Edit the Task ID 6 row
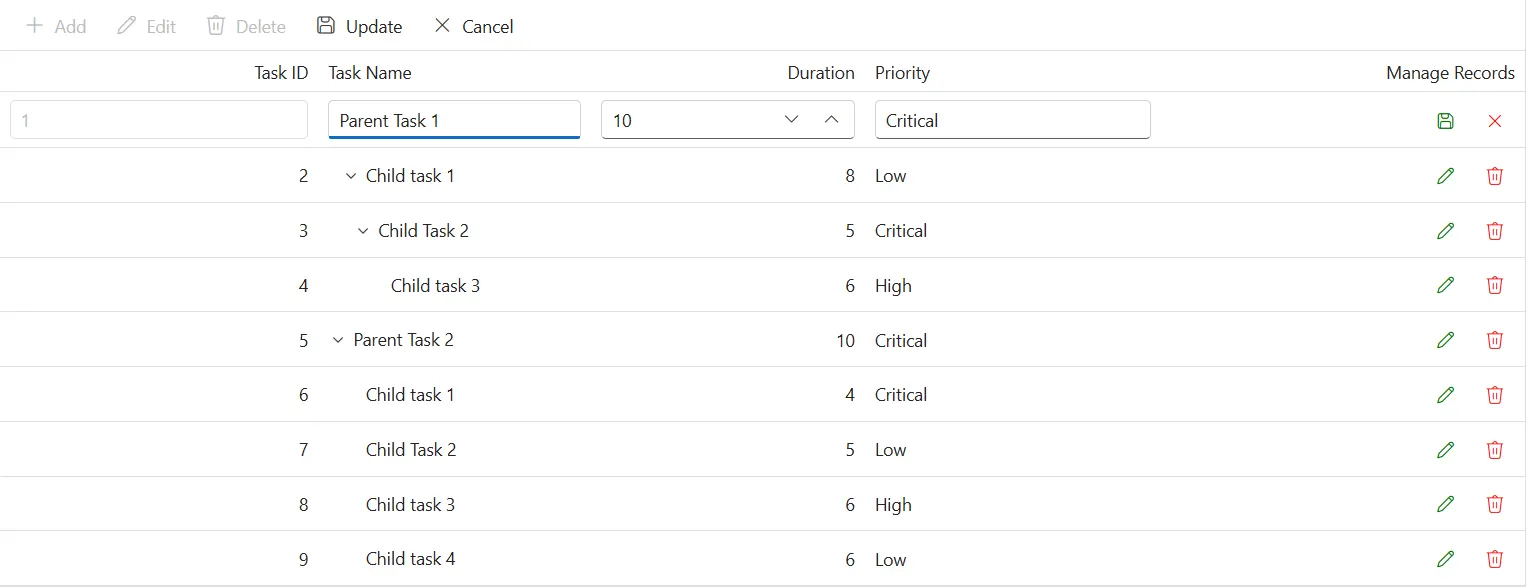Screen dimensions: 1528x587 tap(1445, 395)
